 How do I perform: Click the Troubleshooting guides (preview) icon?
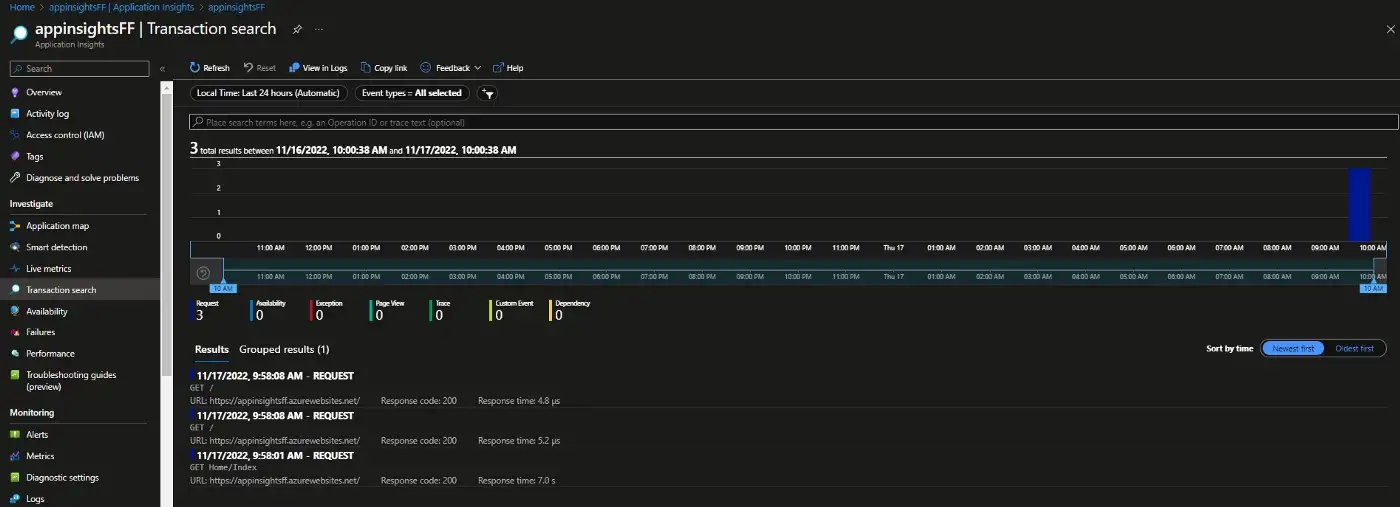[15, 375]
